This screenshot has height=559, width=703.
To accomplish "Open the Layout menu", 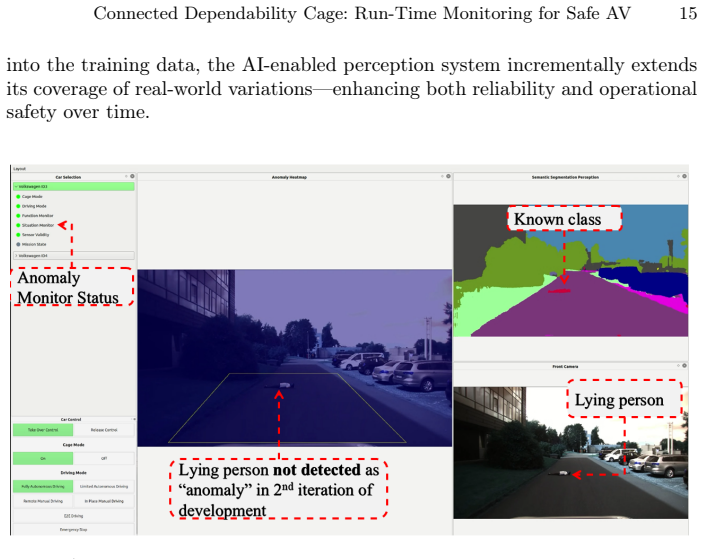I will pos(19,169).
